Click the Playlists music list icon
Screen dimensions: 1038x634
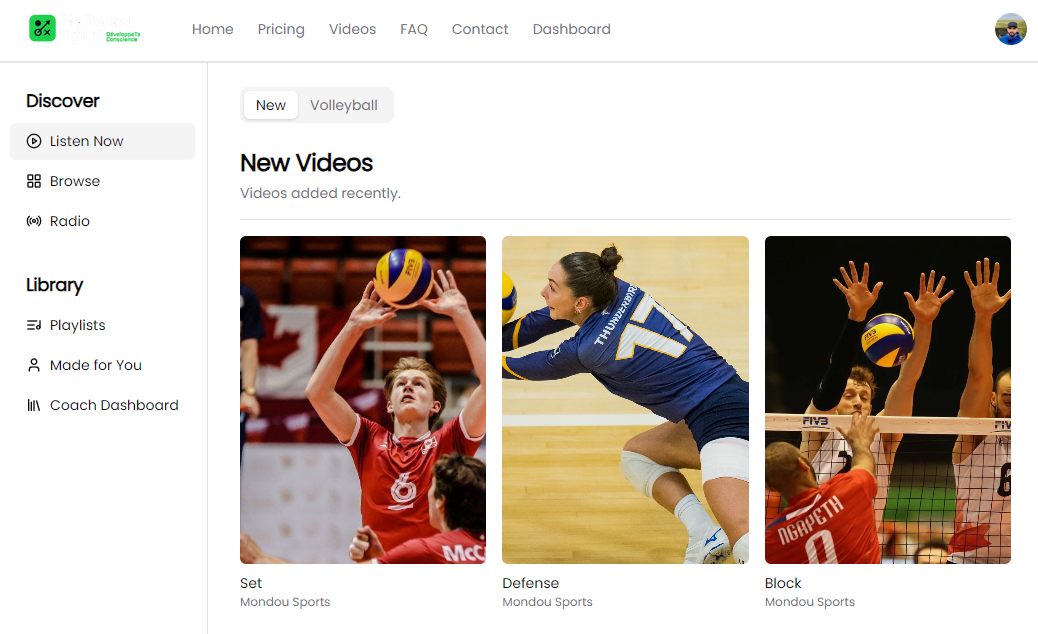[x=34, y=325]
